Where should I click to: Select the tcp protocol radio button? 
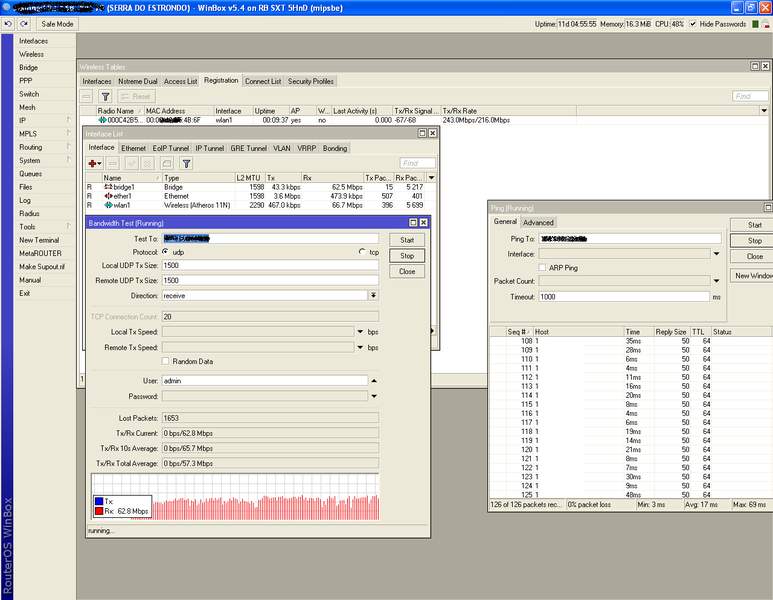tap(362, 253)
